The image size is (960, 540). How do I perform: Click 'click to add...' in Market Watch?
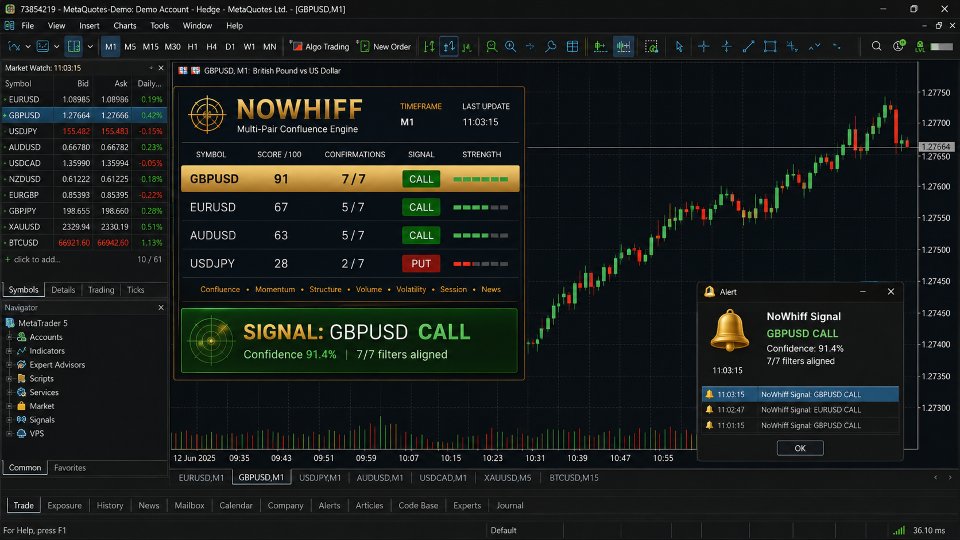(x=37, y=260)
